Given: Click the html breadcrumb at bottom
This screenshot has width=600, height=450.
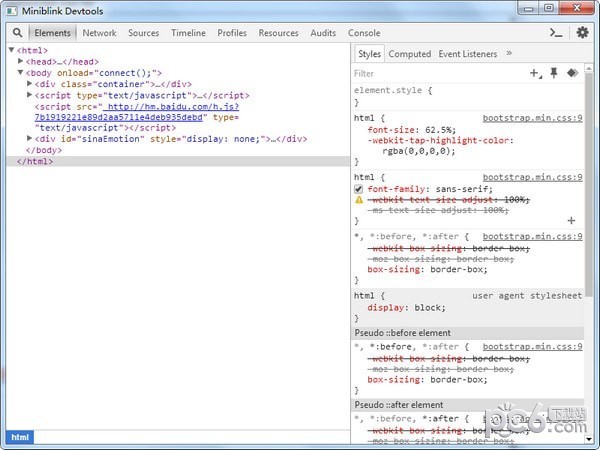Looking at the screenshot, I should click(x=19, y=437).
